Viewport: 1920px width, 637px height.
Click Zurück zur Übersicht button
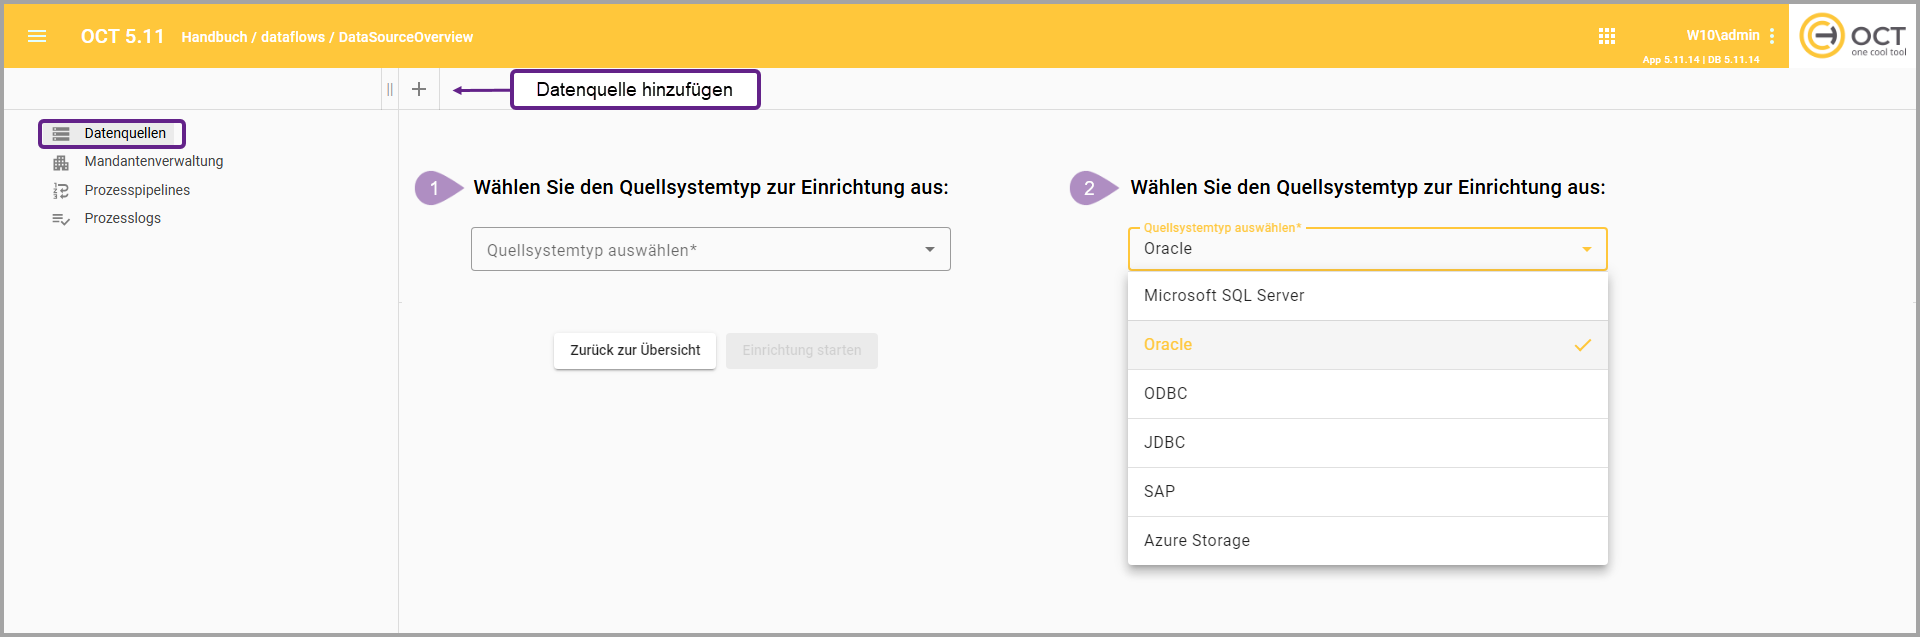click(635, 351)
